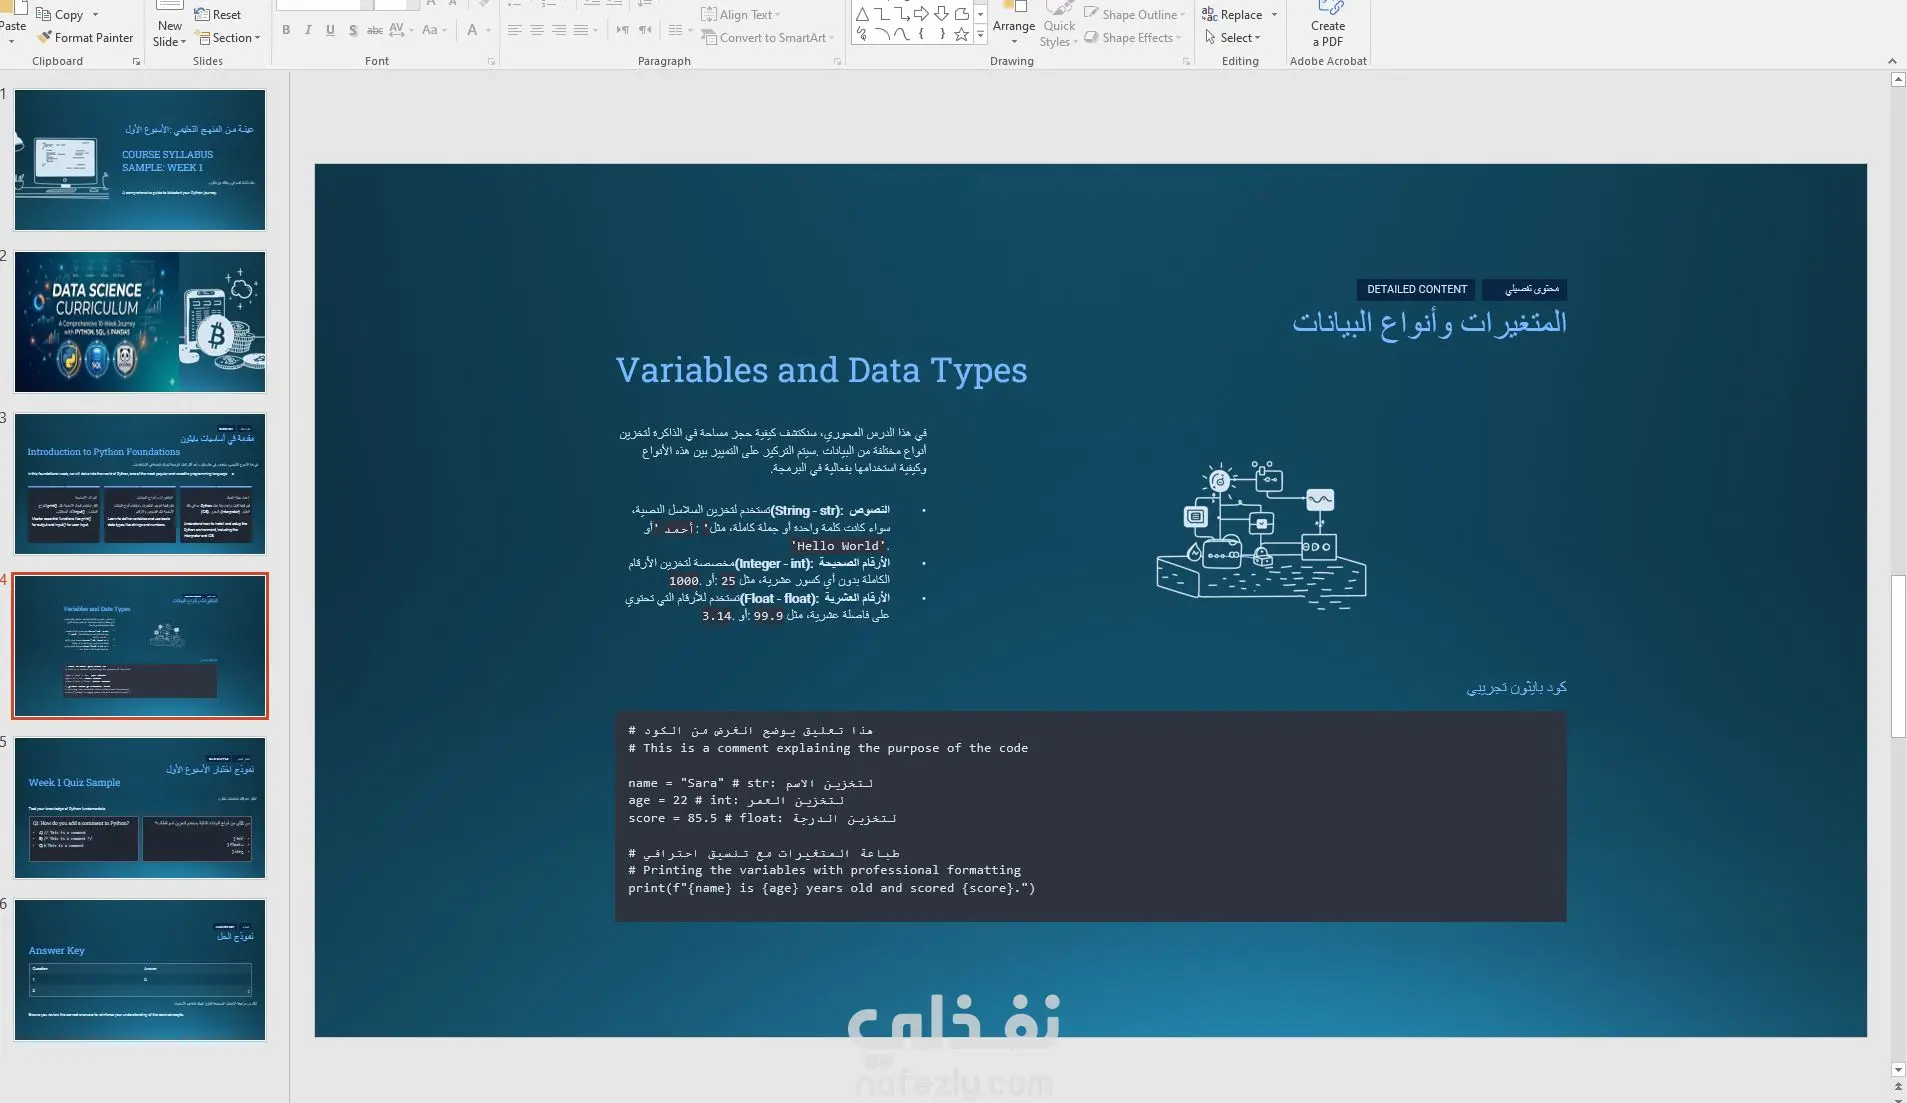Click the Copy button
This screenshot has width=1907, height=1103.
pos(60,14)
